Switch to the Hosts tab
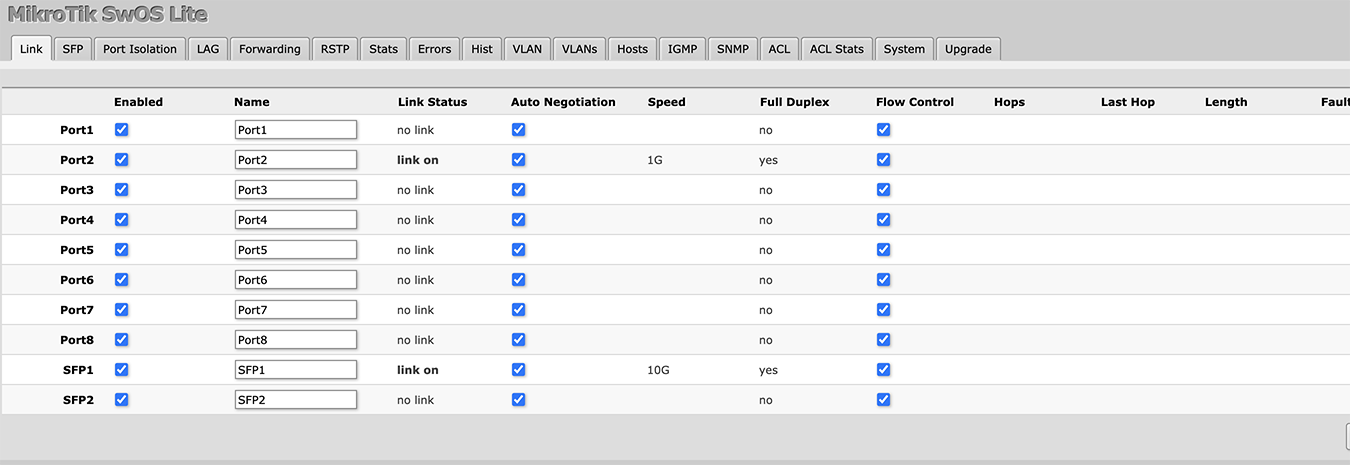1350x465 pixels. coord(632,49)
